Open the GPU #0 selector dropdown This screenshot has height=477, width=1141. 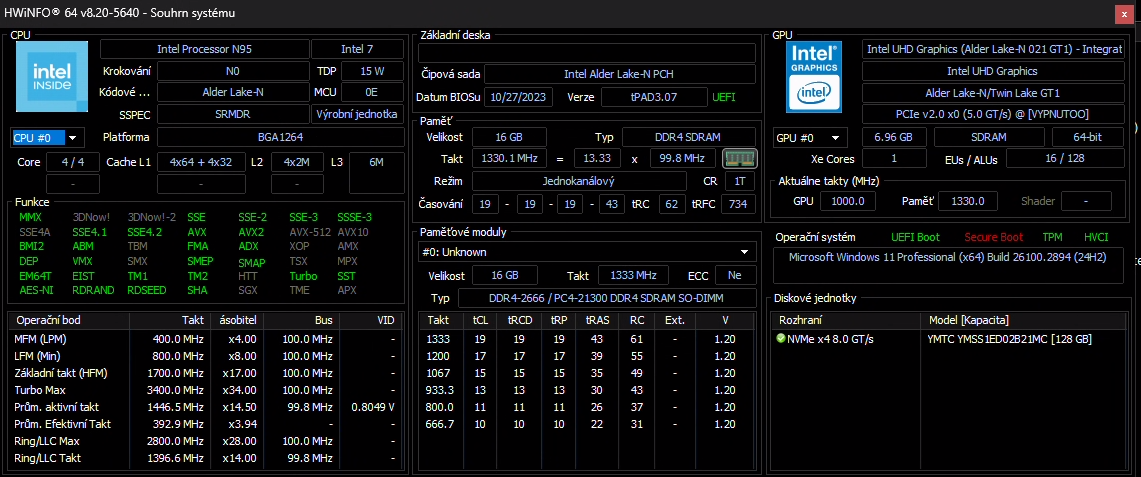(x=811, y=137)
